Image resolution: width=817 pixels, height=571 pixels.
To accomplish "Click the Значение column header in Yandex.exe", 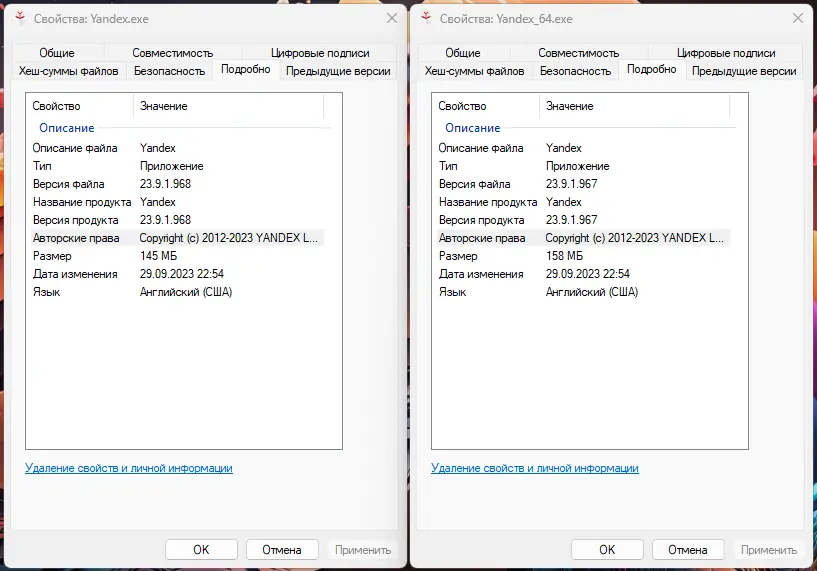I will click(164, 106).
